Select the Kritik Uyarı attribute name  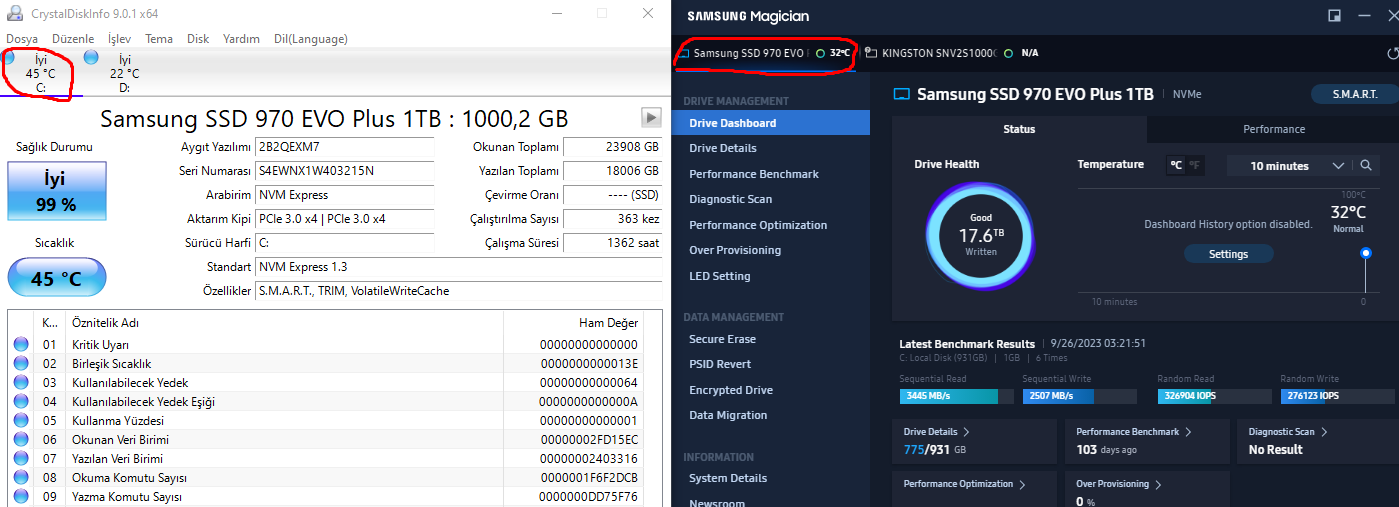[100, 345]
